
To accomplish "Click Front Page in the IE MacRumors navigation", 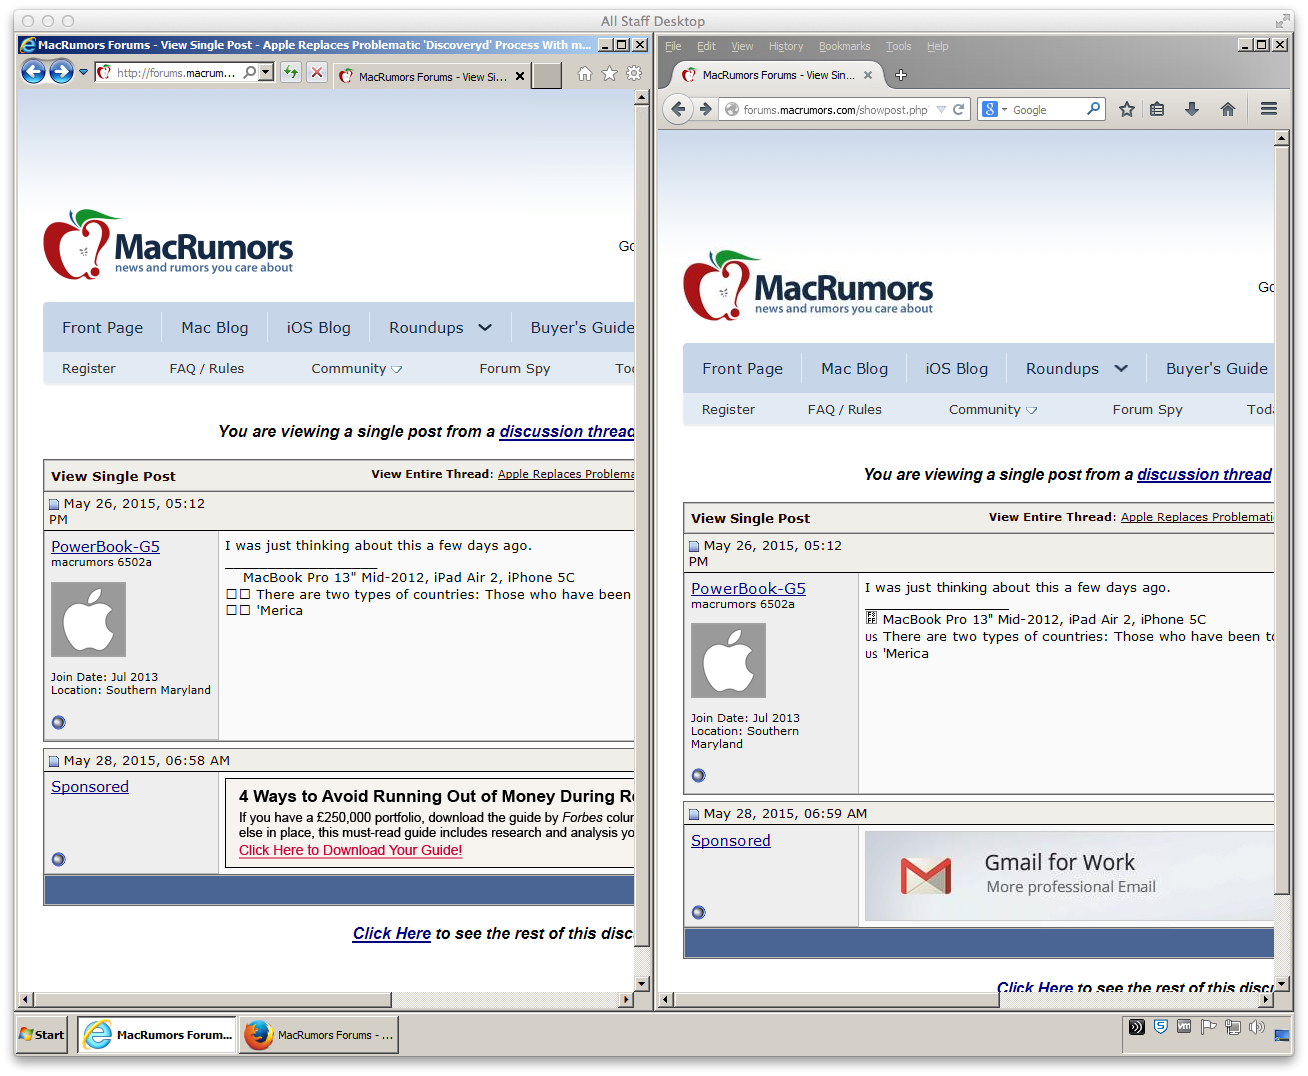I will click(x=102, y=328).
